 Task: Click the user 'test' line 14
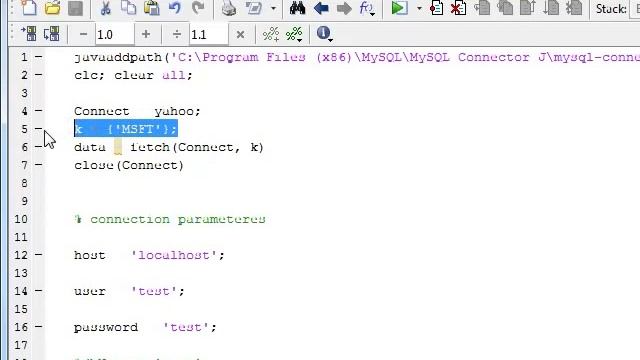129,291
